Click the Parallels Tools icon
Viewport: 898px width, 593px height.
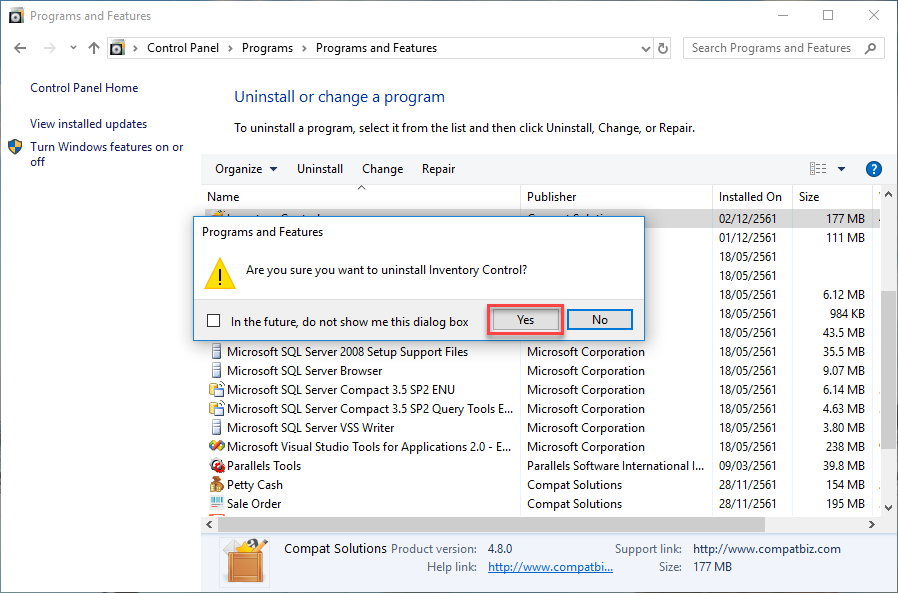coord(216,465)
